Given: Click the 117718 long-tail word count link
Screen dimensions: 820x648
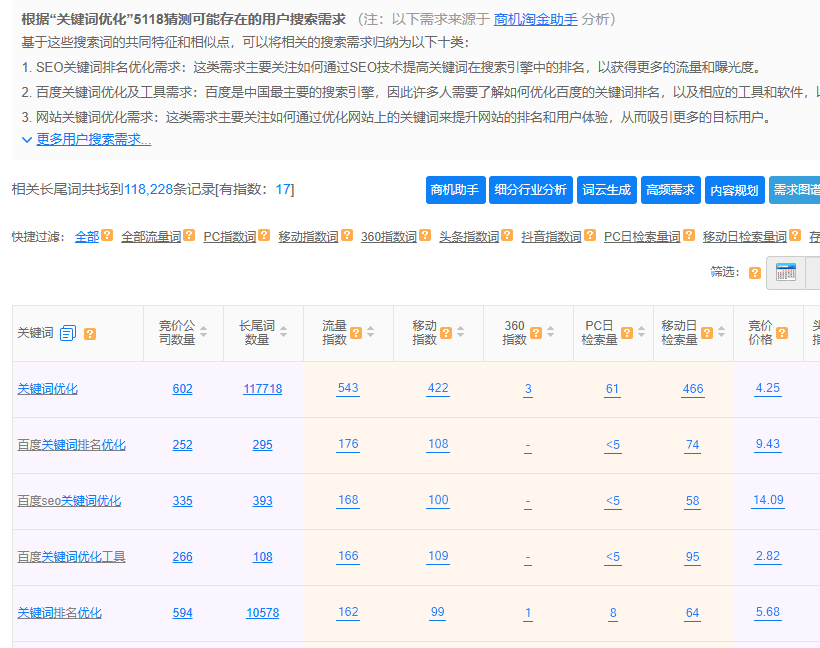Looking at the screenshot, I should pyautogui.click(x=262, y=389).
